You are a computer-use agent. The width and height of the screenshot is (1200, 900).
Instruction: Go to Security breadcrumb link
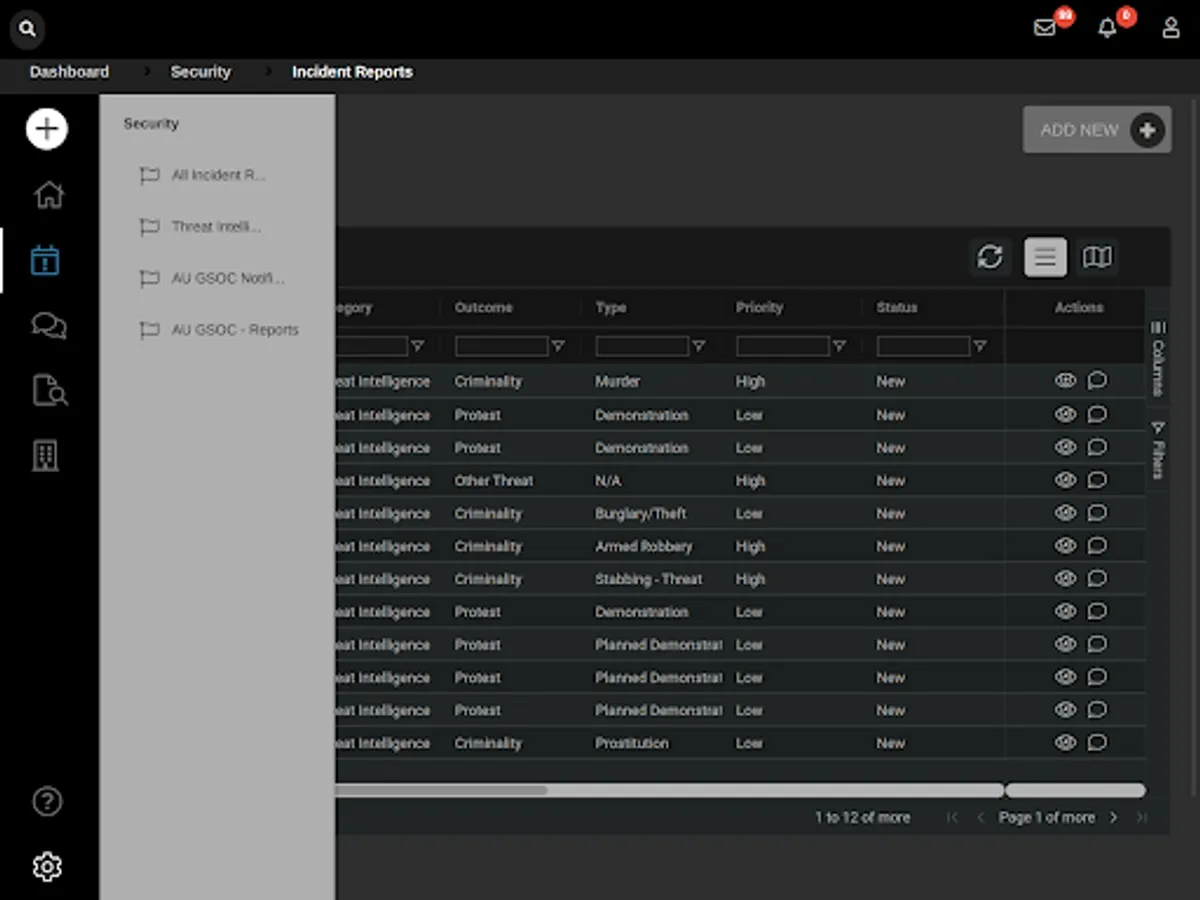tap(200, 72)
